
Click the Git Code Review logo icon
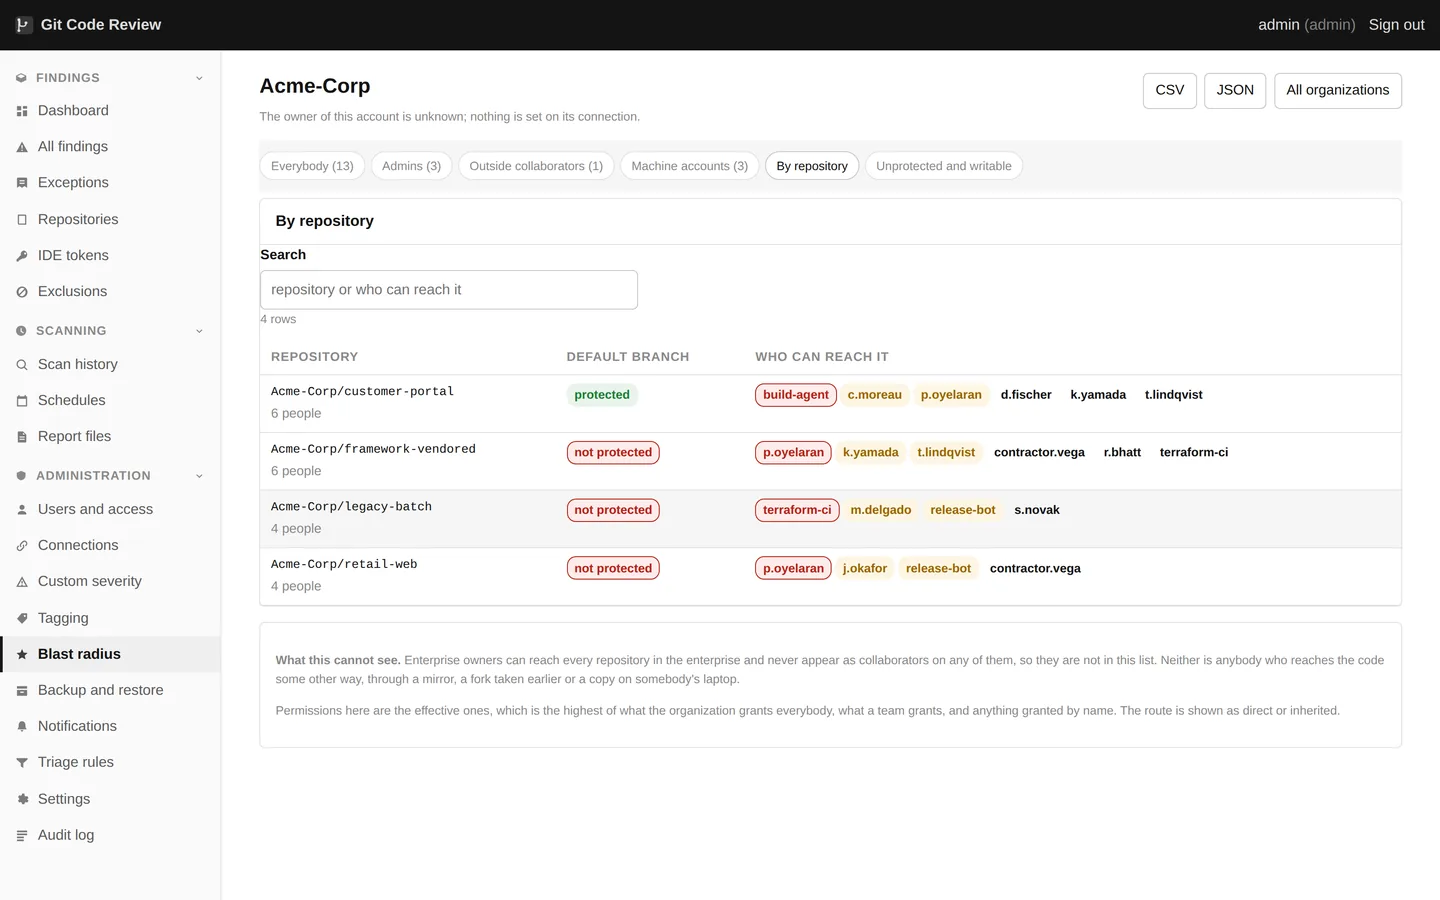coord(23,25)
